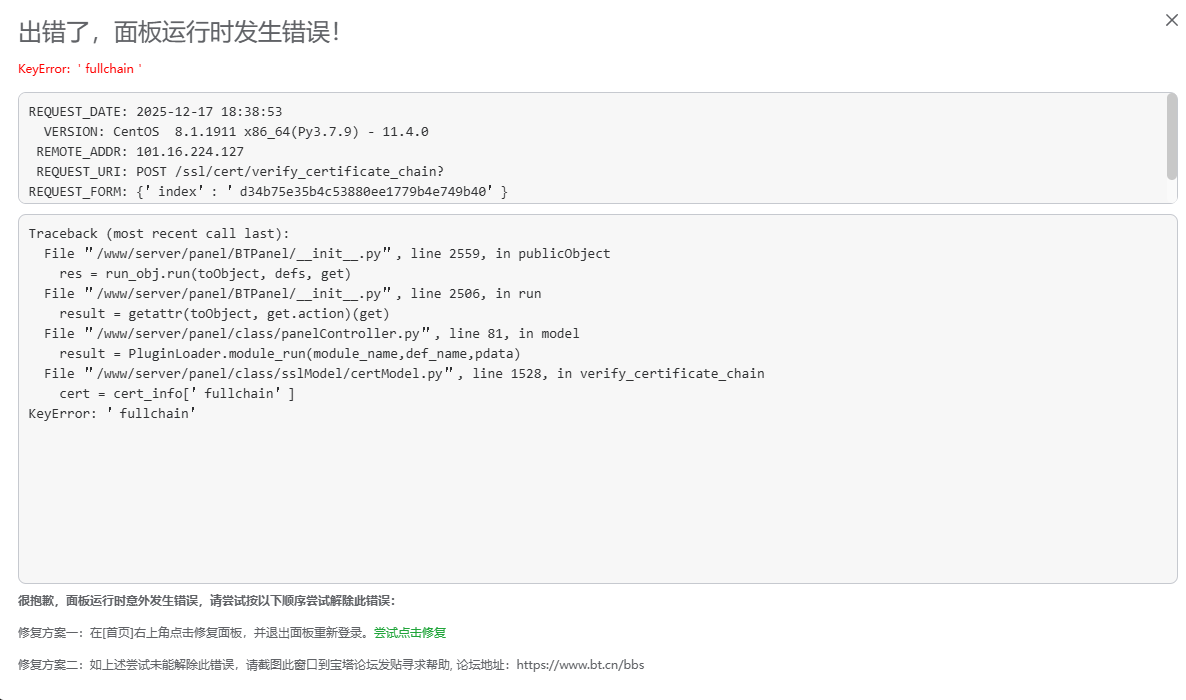The width and height of the screenshot is (1186, 700).
Task: Click the __init__.py line 2559 entry
Action: coord(330,253)
